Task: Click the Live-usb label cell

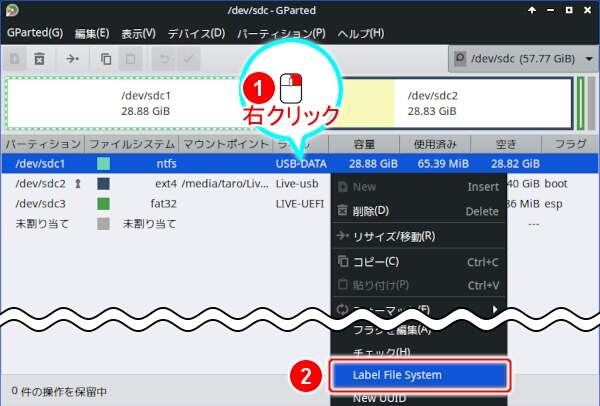Action: (297, 184)
